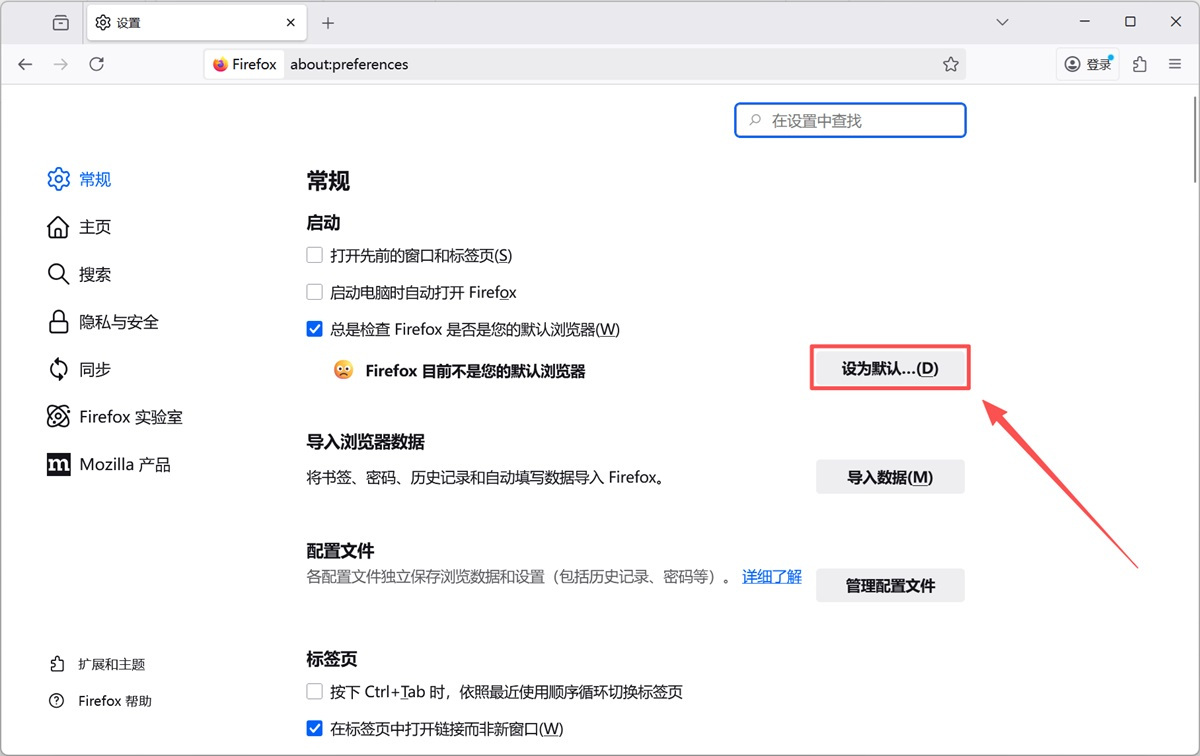Open Firefox 实验室 settings
Image resolution: width=1200 pixels, height=756 pixels.
(x=57, y=416)
